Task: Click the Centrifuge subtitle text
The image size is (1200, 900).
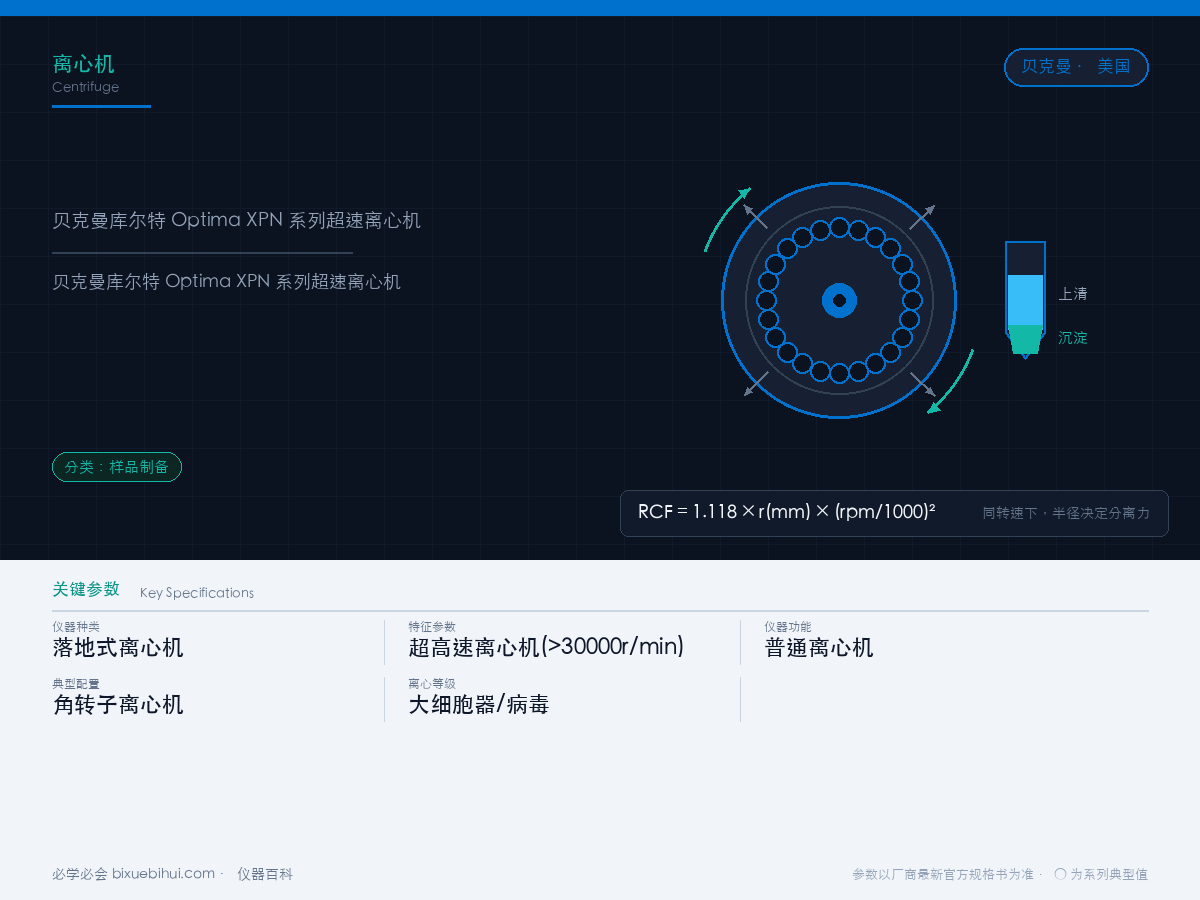Action: click(x=85, y=87)
